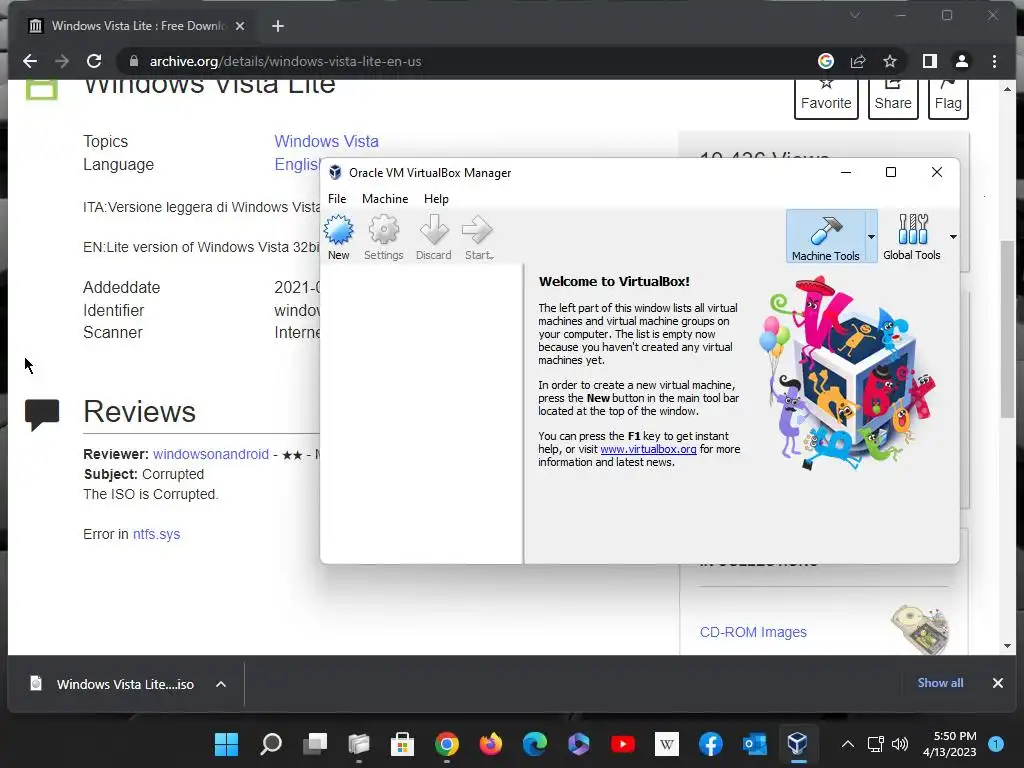The width and height of the screenshot is (1024, 768).
Task: Open a new Chrome tab
Action: tap(278, 26)
